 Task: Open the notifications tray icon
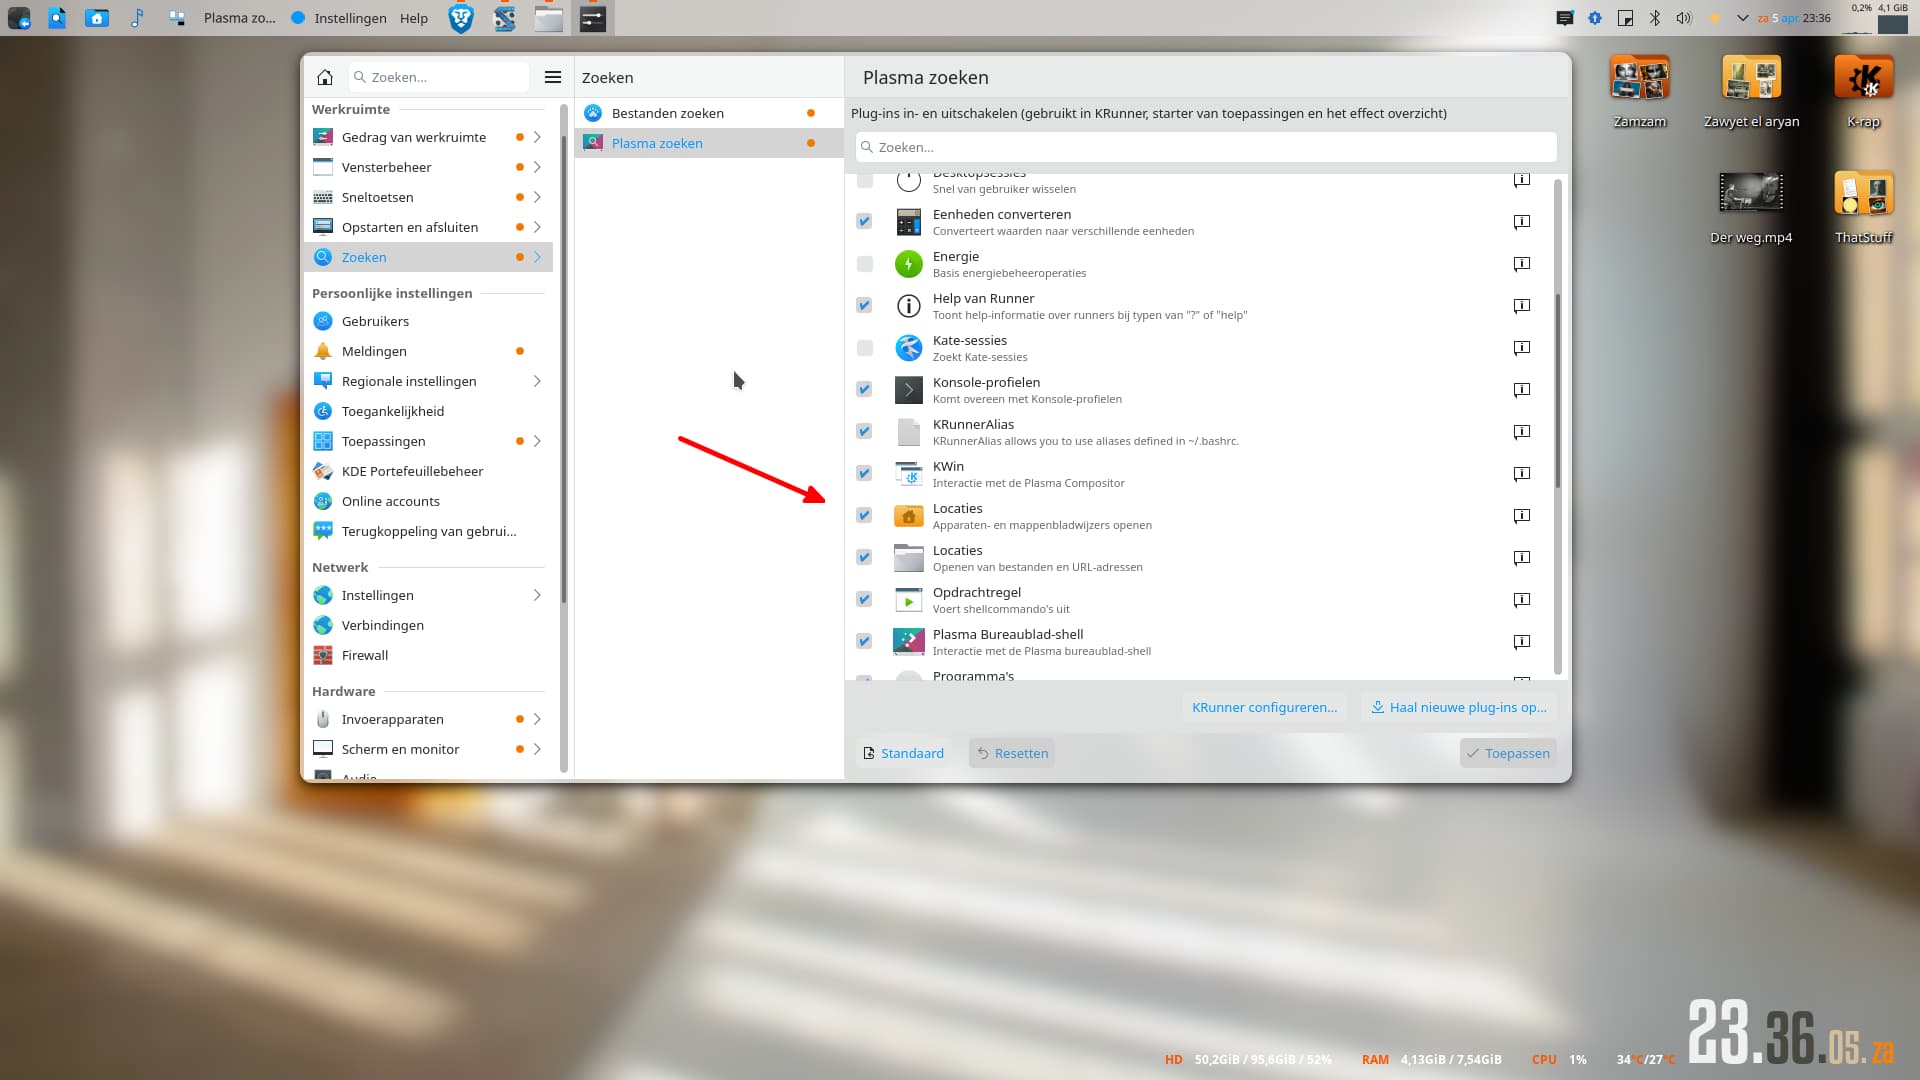(x=1565, y=18)
